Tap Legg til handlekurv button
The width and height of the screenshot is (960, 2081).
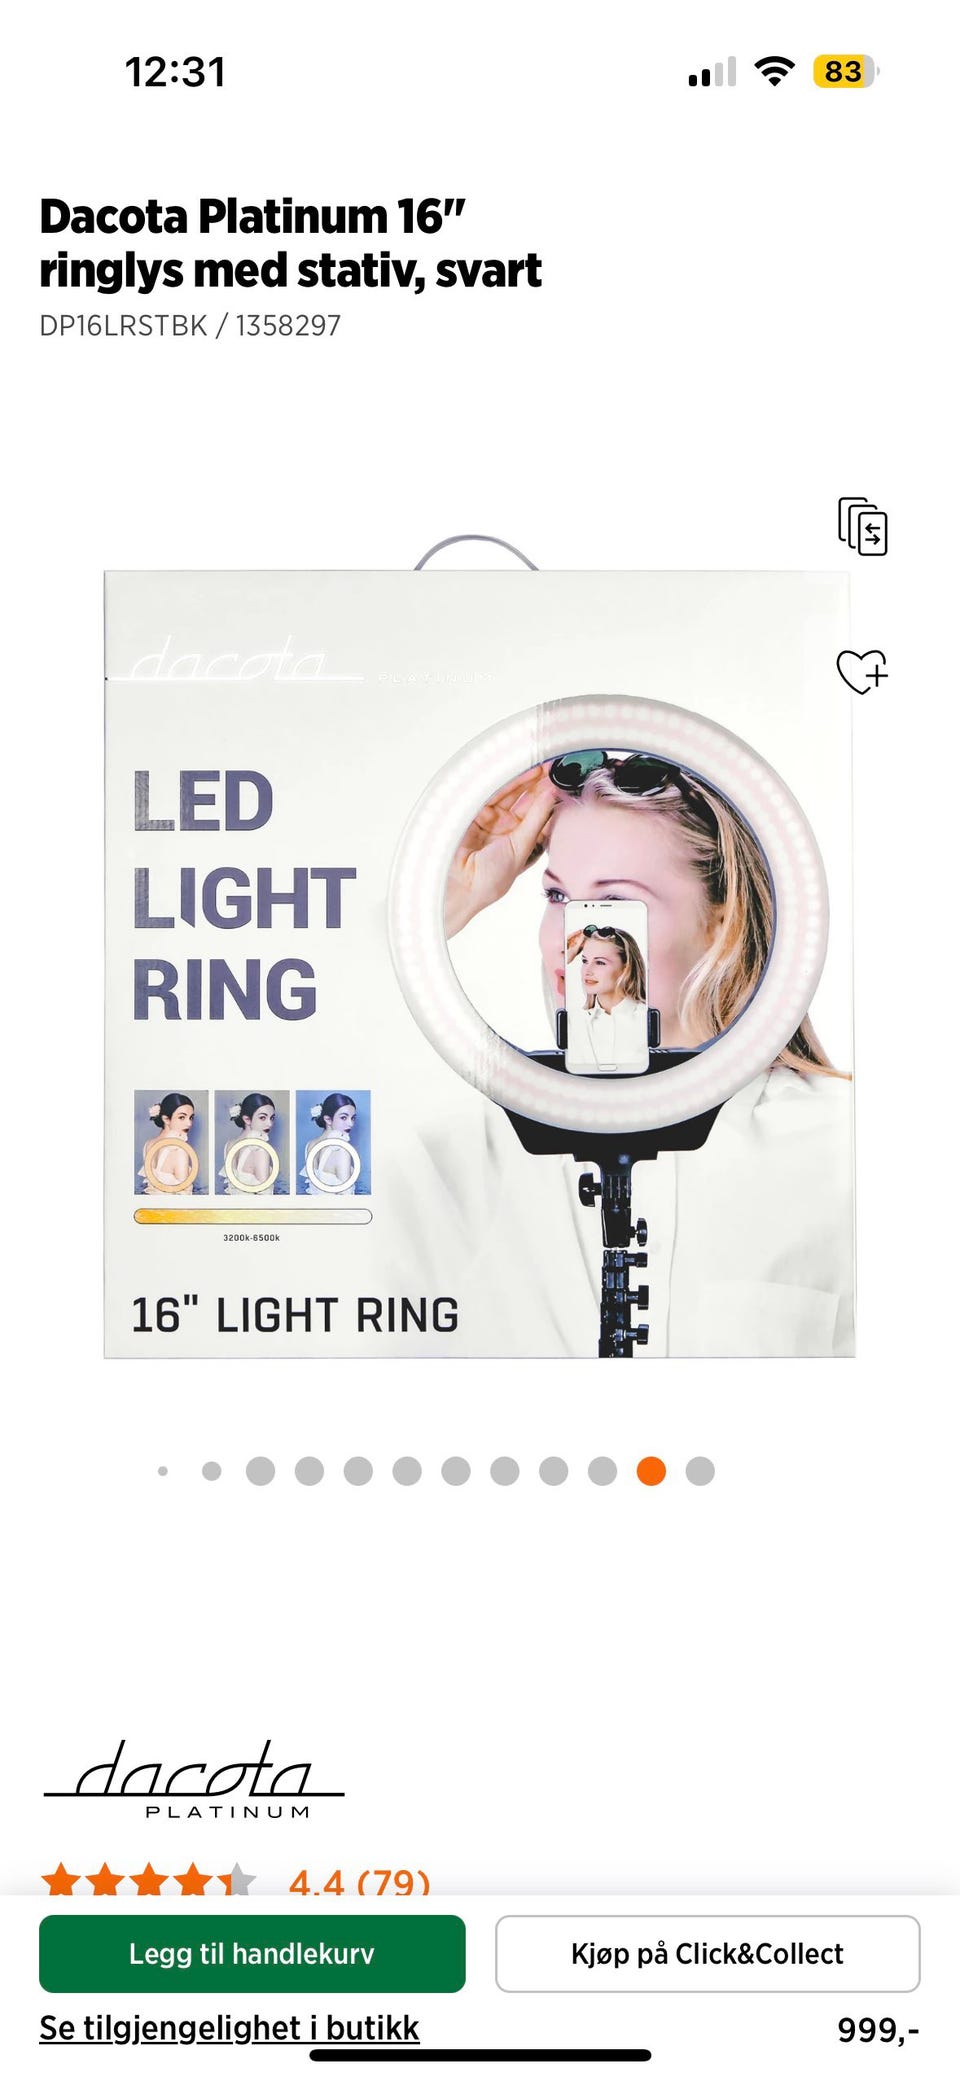[x=252, y=1953]
